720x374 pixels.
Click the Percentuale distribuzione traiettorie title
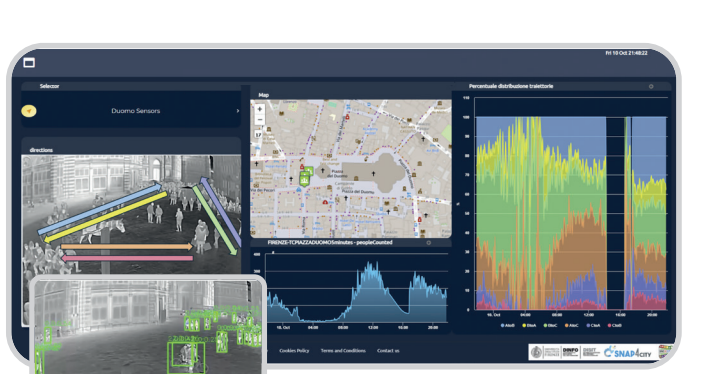[511, 86]
